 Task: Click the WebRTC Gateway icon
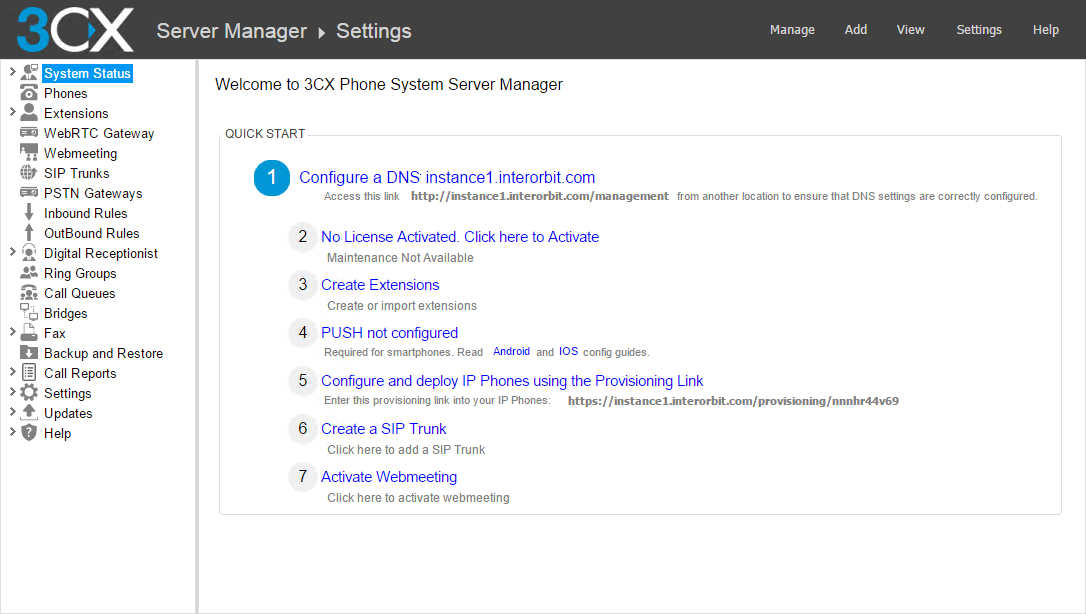click(29, 133)
